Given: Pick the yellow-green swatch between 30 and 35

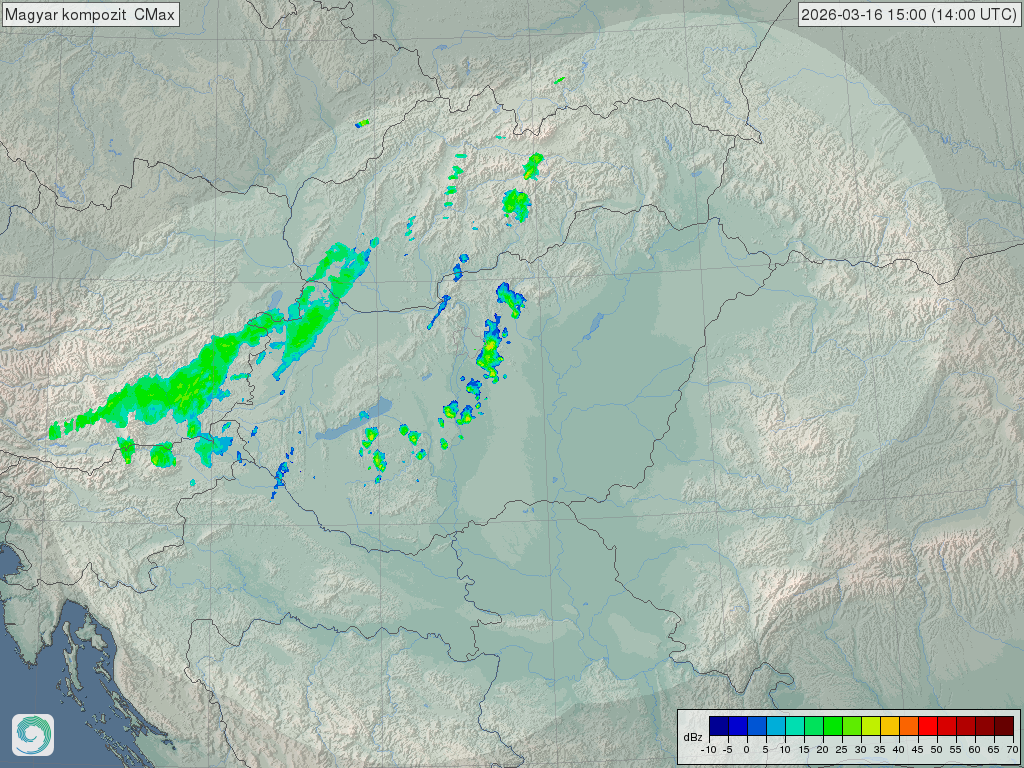Looking at the screenshot, I should point(870,726).
